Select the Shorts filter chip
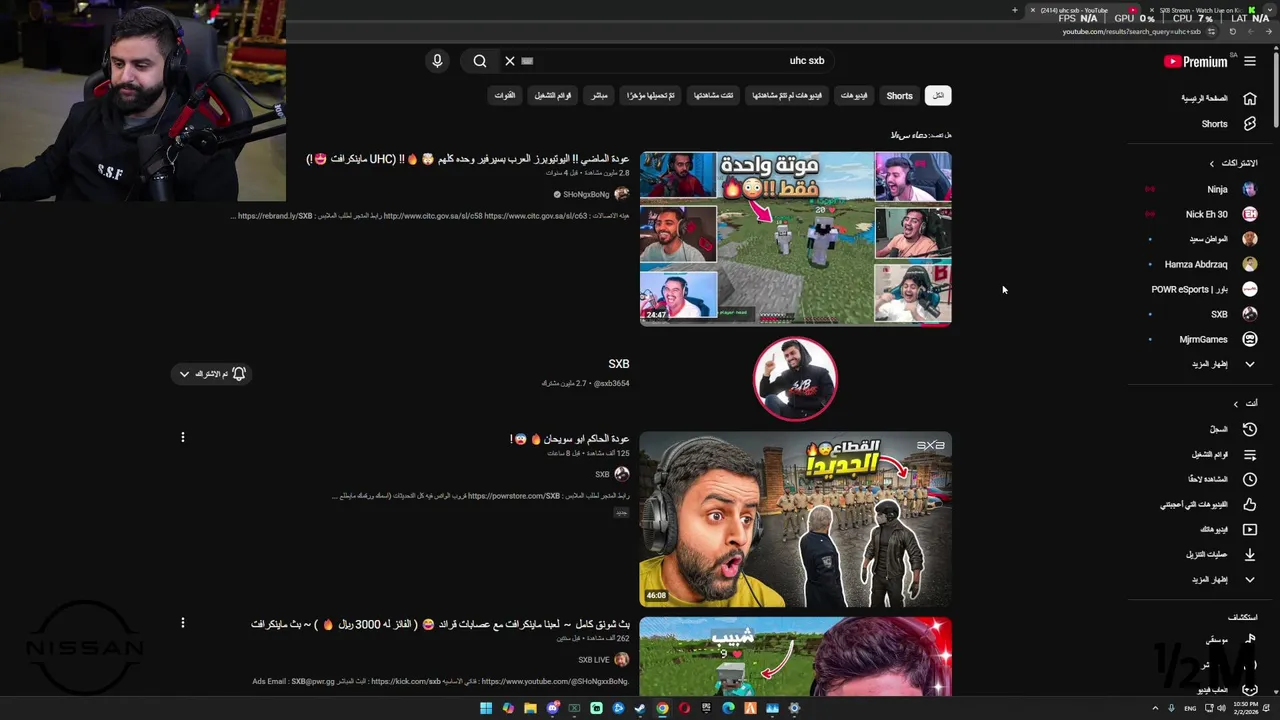The width and height of the screenshot is (1280, 720). [x=899, y=96]
